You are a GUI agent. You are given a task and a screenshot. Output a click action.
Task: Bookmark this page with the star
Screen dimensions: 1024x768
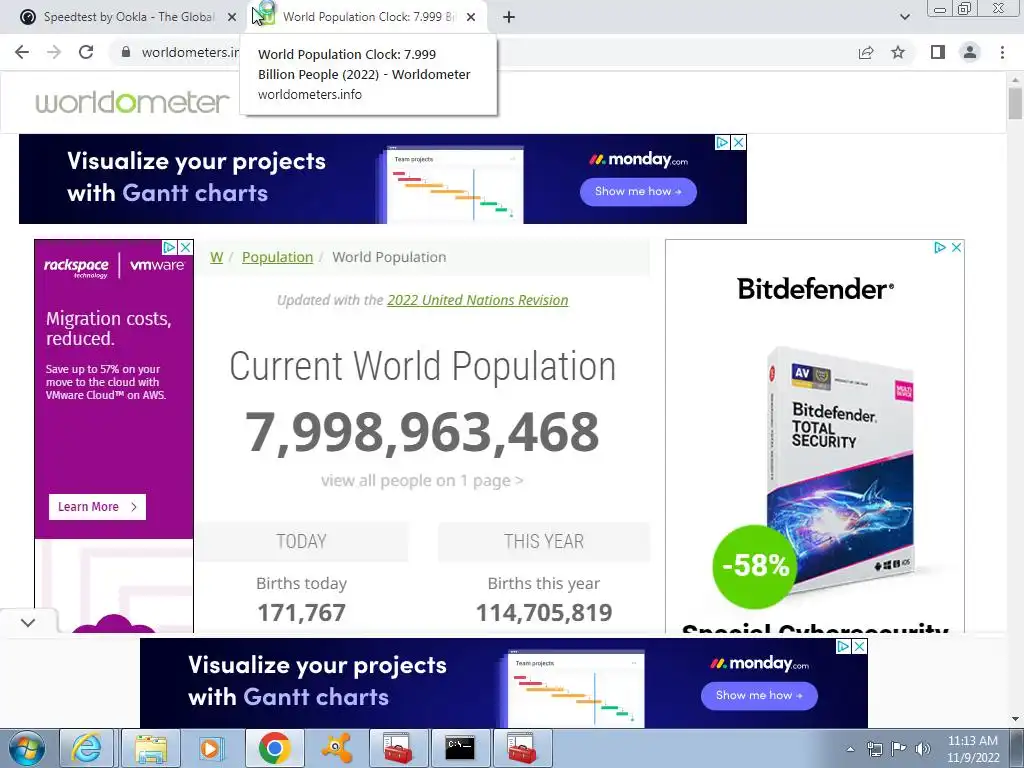(x=898, y=52)
